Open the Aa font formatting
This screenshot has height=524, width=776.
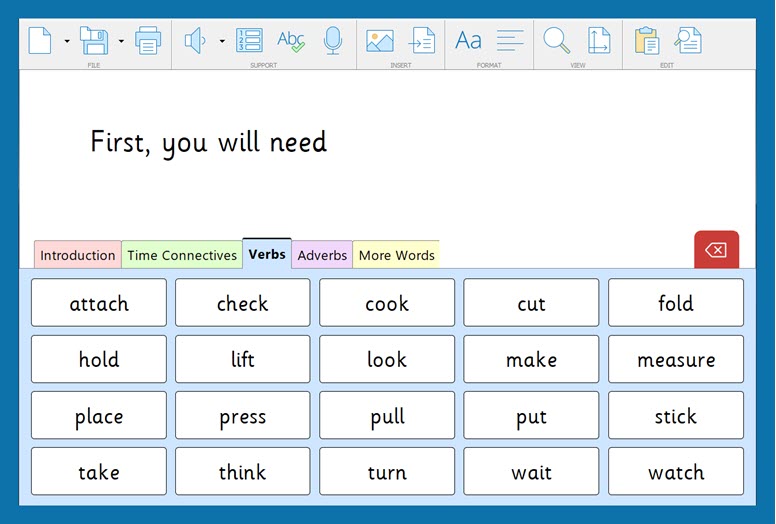pos(468,40)
